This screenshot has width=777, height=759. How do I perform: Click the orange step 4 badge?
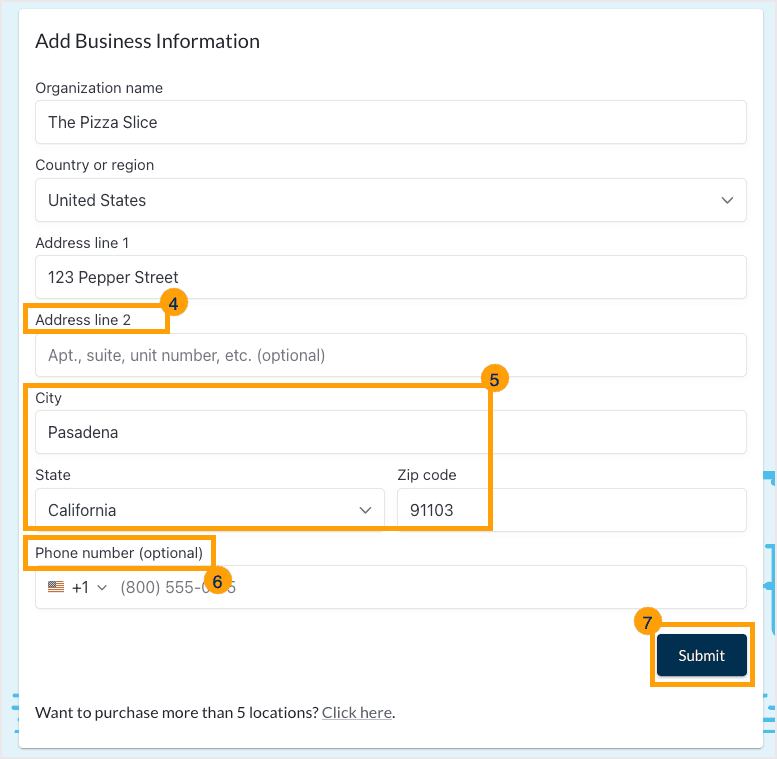(x=173, y=303)
